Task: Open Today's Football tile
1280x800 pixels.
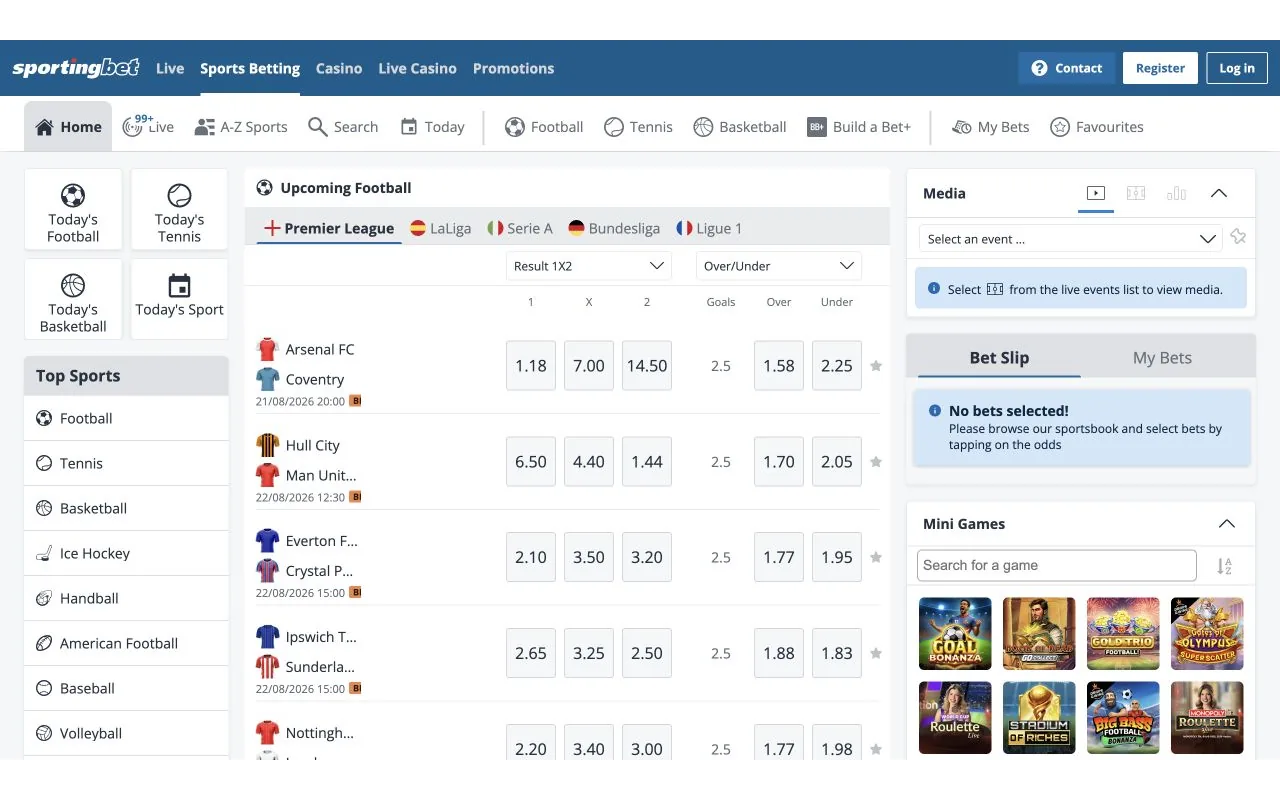Action: pyautogui.click(x=73, y=209)
